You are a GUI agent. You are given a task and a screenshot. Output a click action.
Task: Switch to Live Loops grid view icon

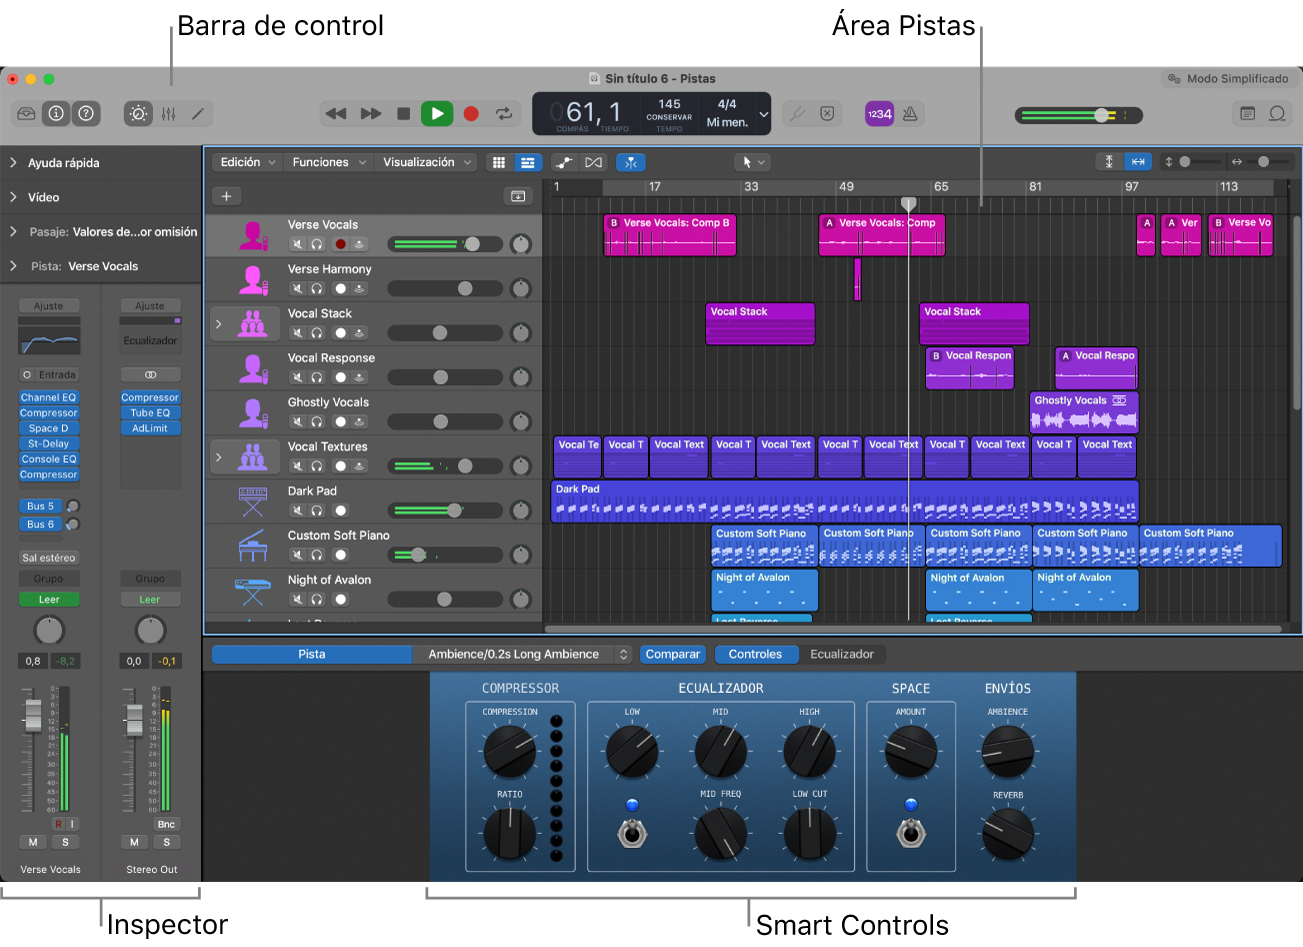499,162
